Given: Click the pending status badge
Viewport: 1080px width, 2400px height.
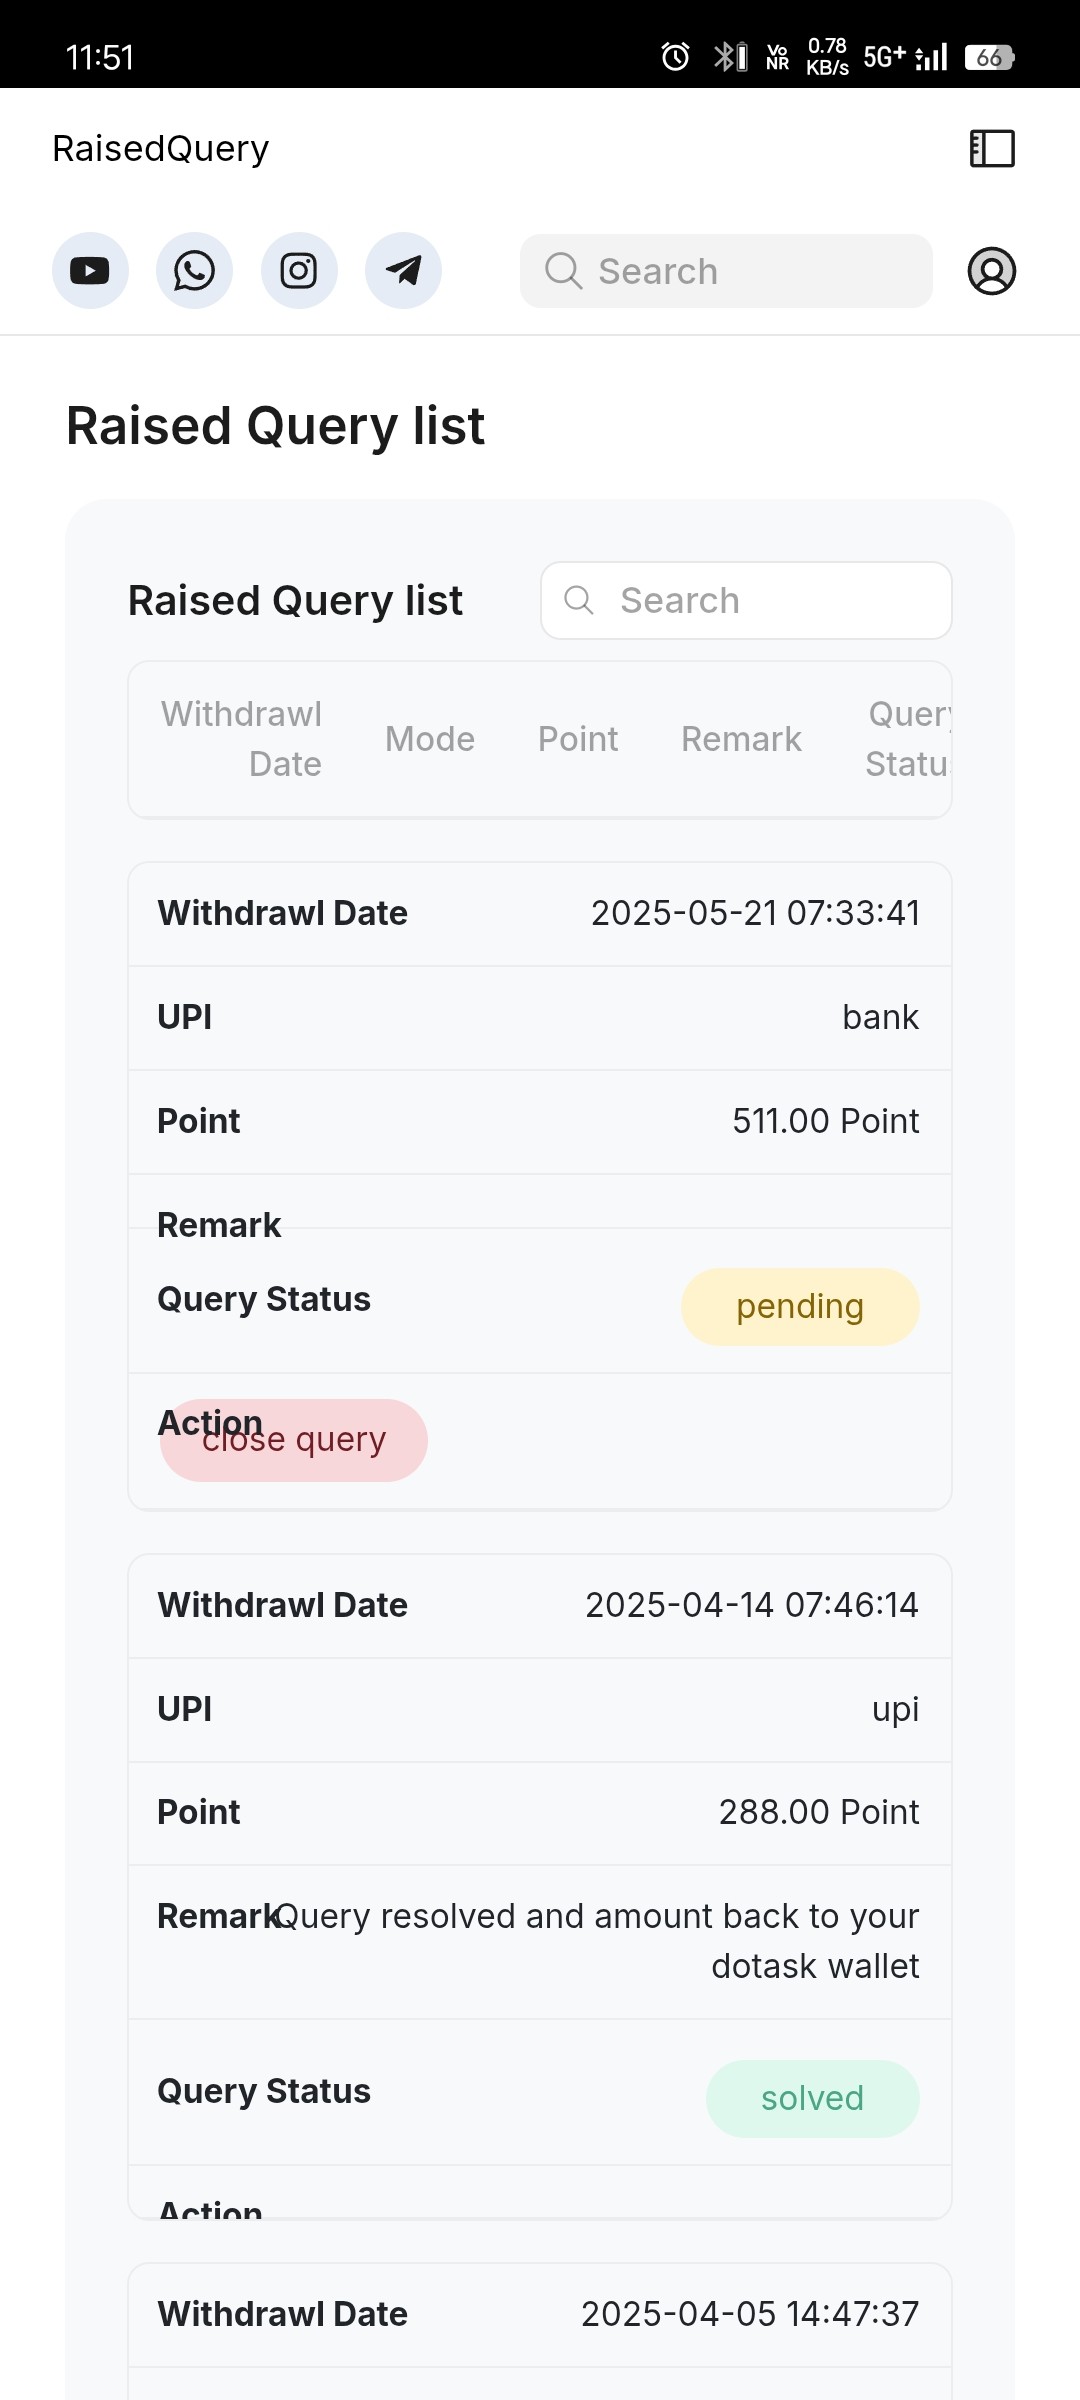Looking at the screenshot, I should [800, 1307].
